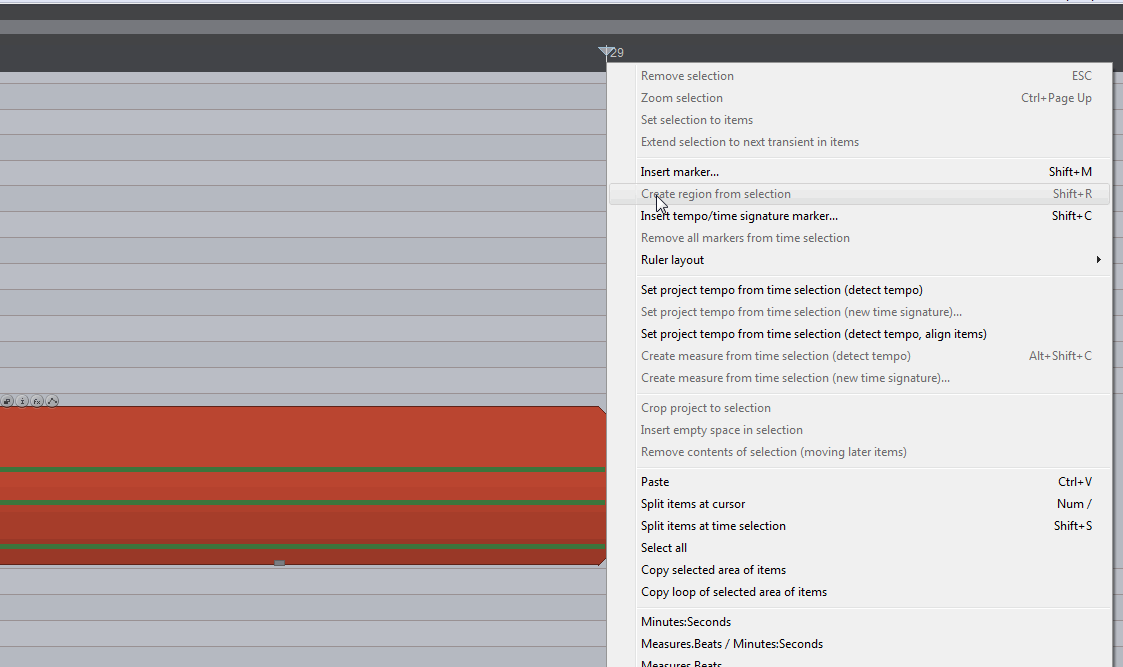Select Copy loop of selected area
The image size is (1123, 667).
pyautogui.click(x=734, y=592)
